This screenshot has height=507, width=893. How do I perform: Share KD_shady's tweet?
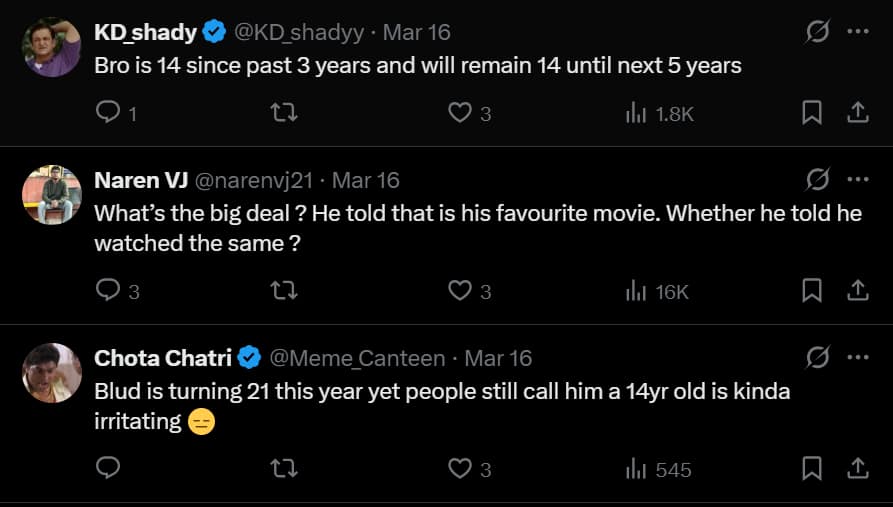pos(857,113)
